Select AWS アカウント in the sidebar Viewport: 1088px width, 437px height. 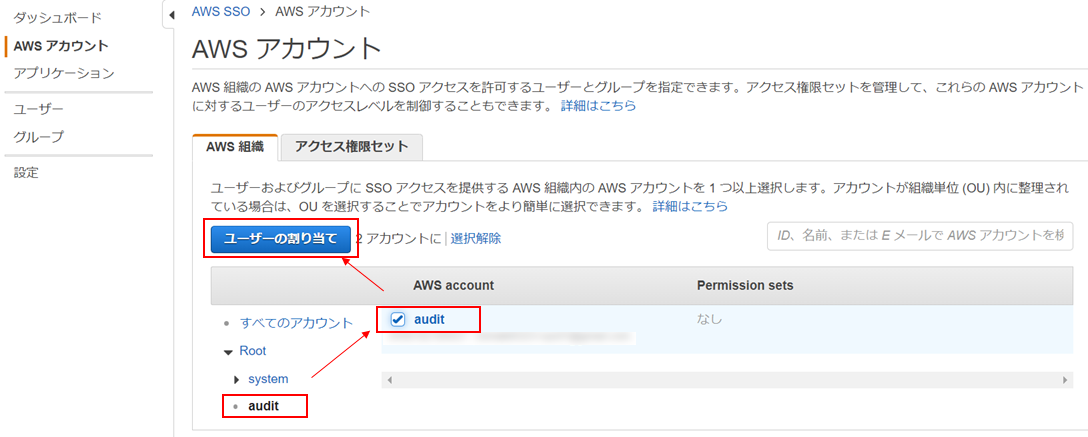coord(61,46)
